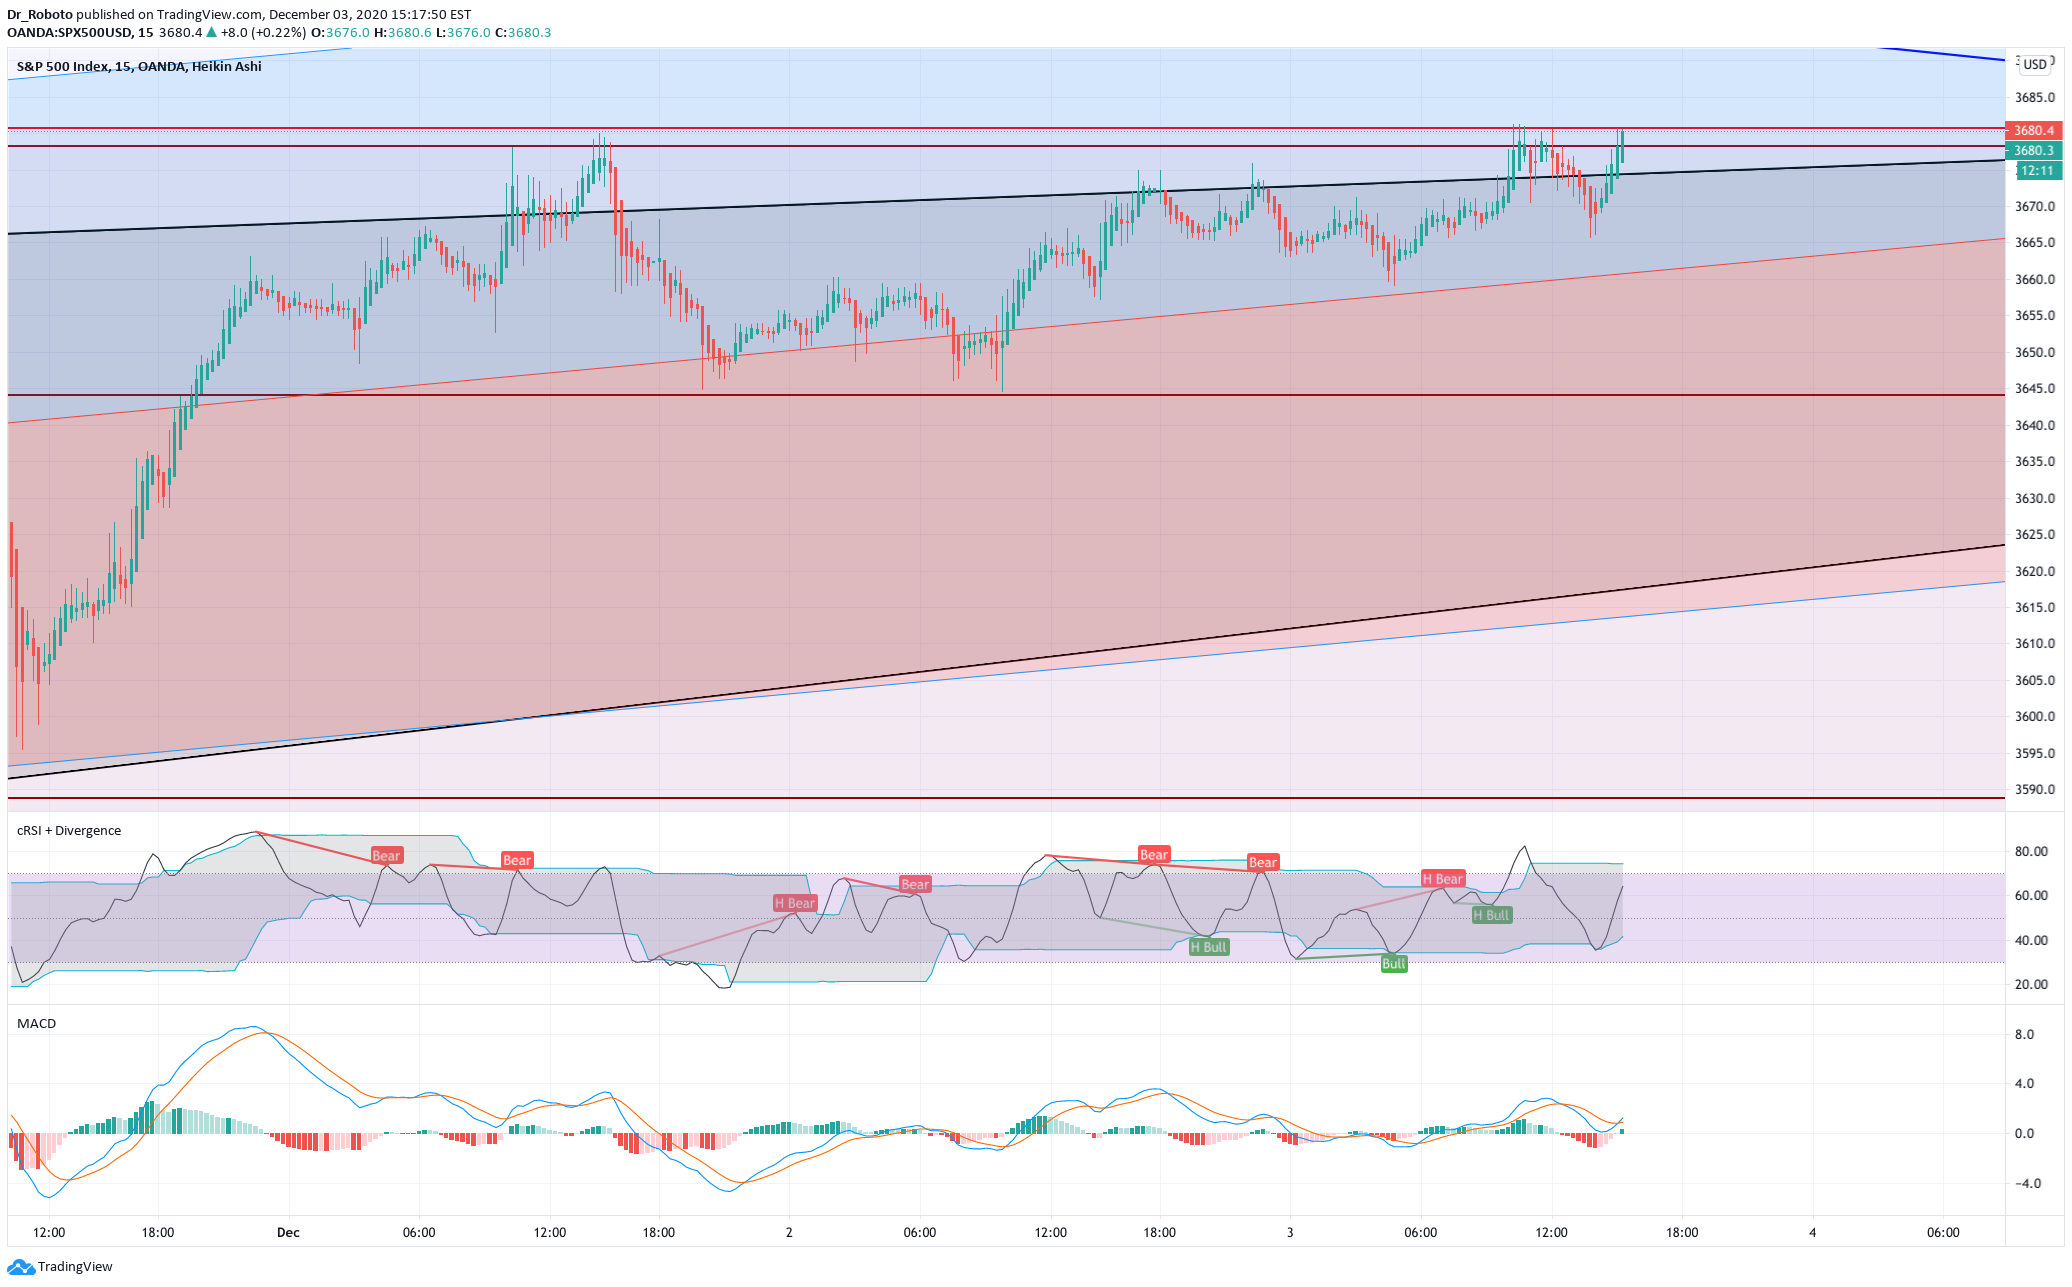Click the H Bear label on December 3
The width and height of the screenshot is (2072, 1287).
(x=1443, y=879)
